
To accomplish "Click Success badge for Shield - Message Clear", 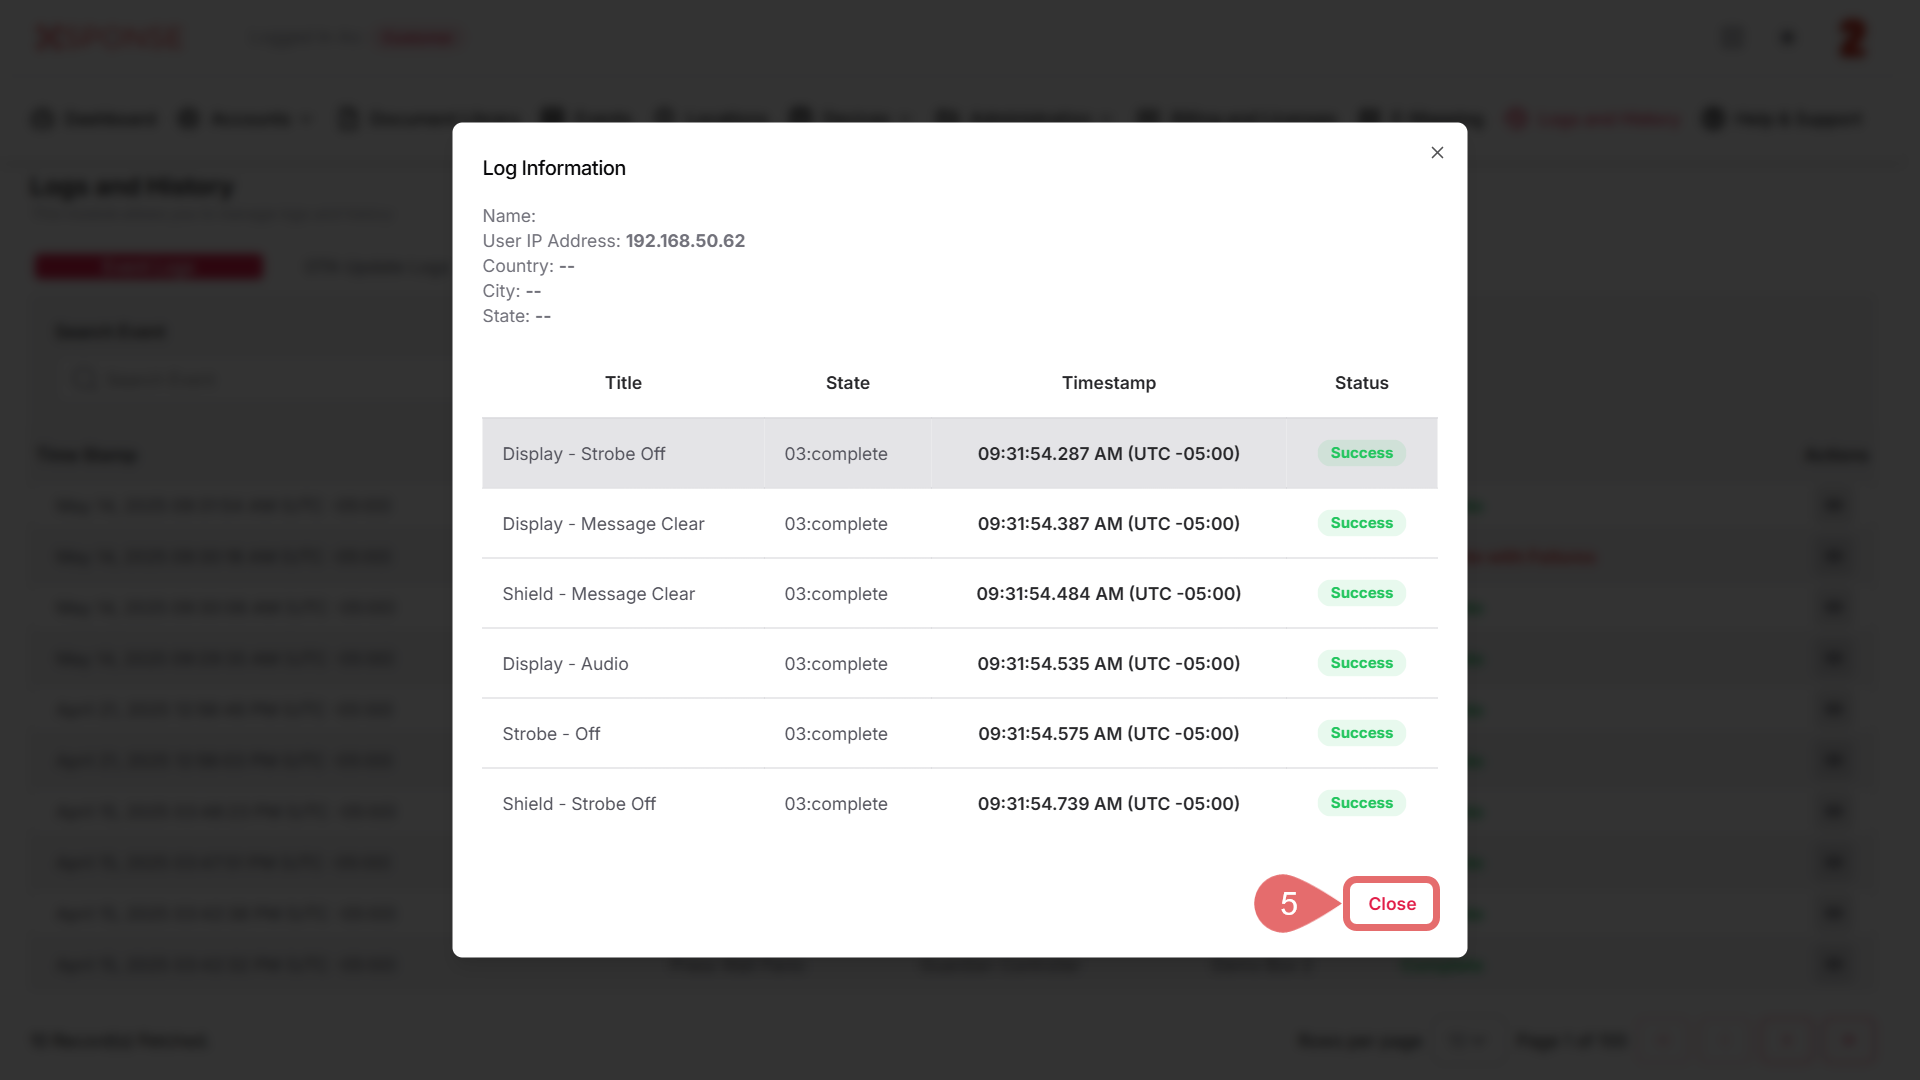I will (x=1361, y=593).
